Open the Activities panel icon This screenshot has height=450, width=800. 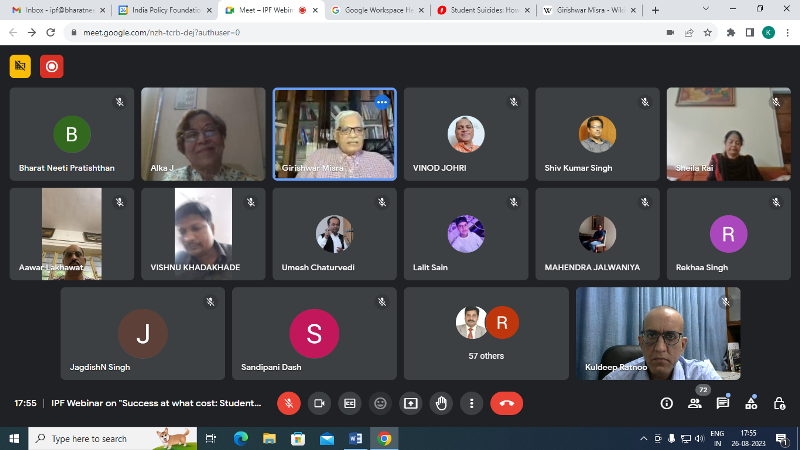(751, 403)
